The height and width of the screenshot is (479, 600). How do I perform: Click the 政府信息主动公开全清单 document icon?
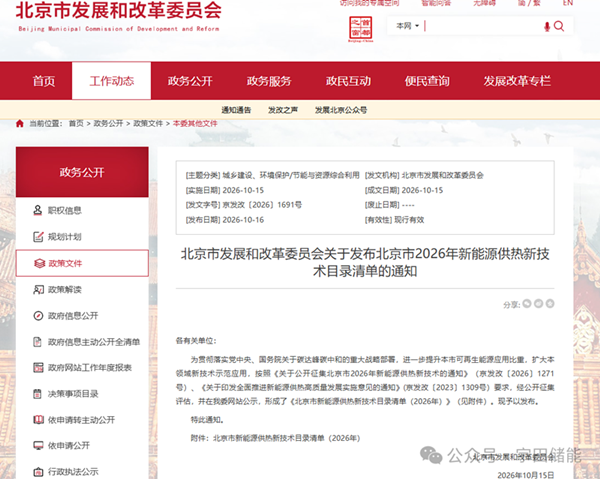pos(38,342)
